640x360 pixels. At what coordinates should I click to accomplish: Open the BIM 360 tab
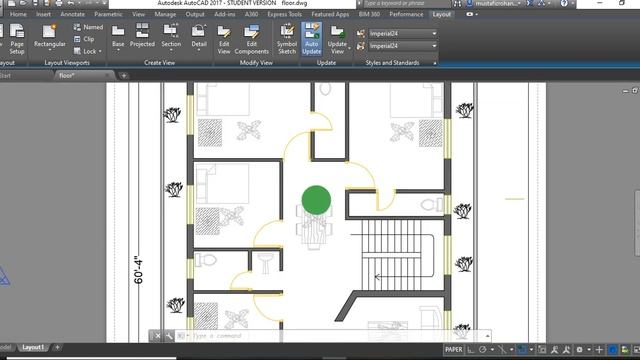[x=369, y=14]
